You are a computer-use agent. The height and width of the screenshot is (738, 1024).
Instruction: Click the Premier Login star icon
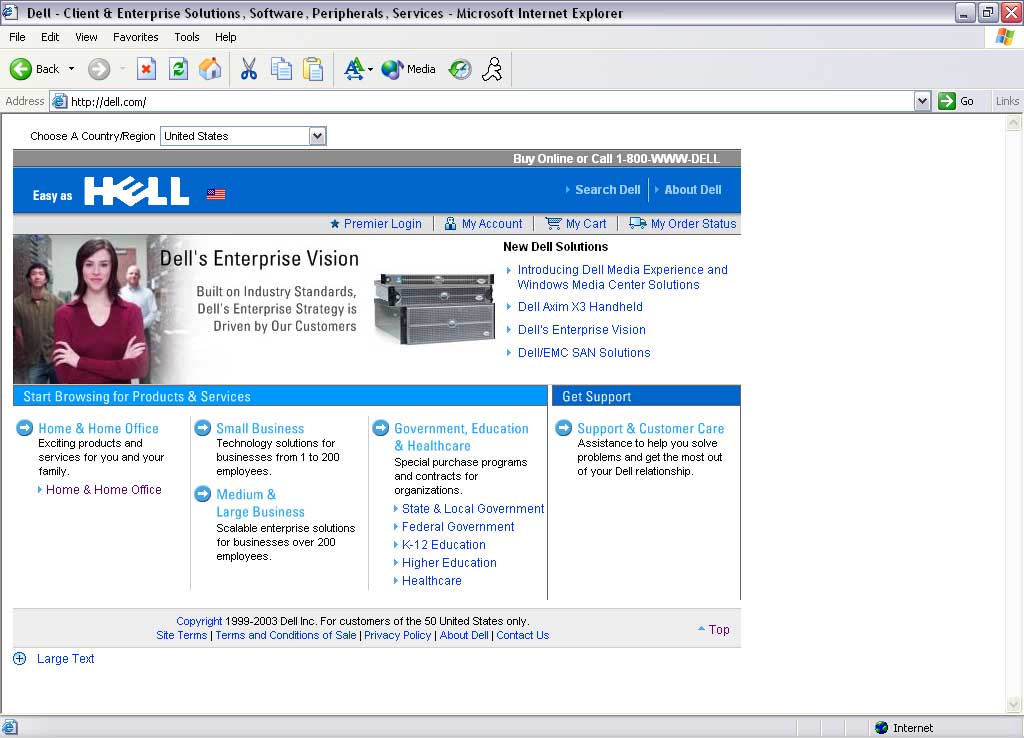[335, 223]
